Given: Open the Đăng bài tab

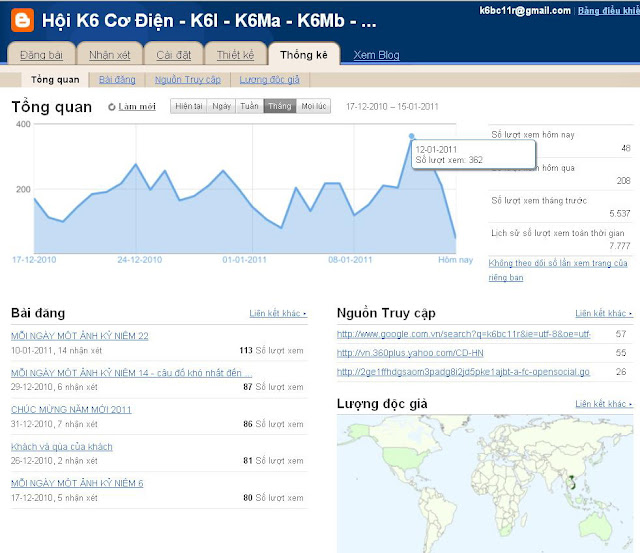Looking at the screenshot, I should click(41, 55).
